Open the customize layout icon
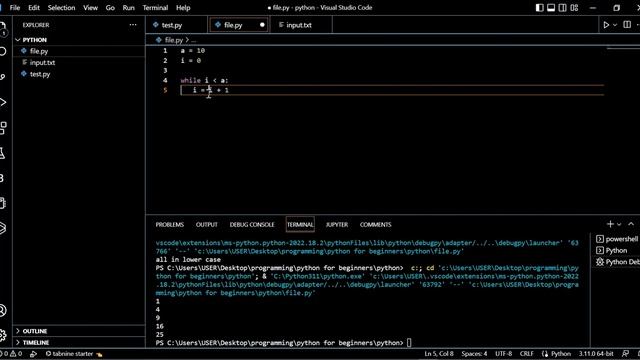 (574, 8)
